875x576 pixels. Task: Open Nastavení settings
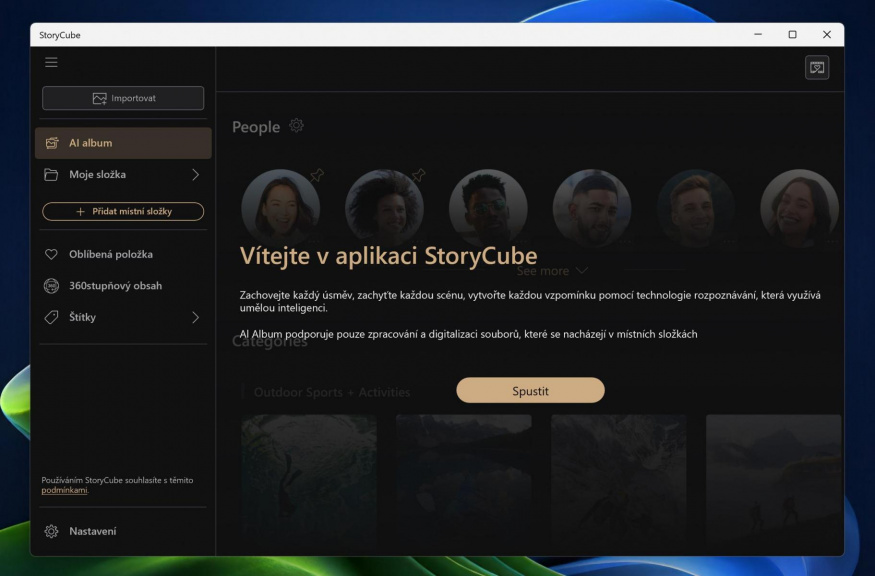tap(123, 531)
